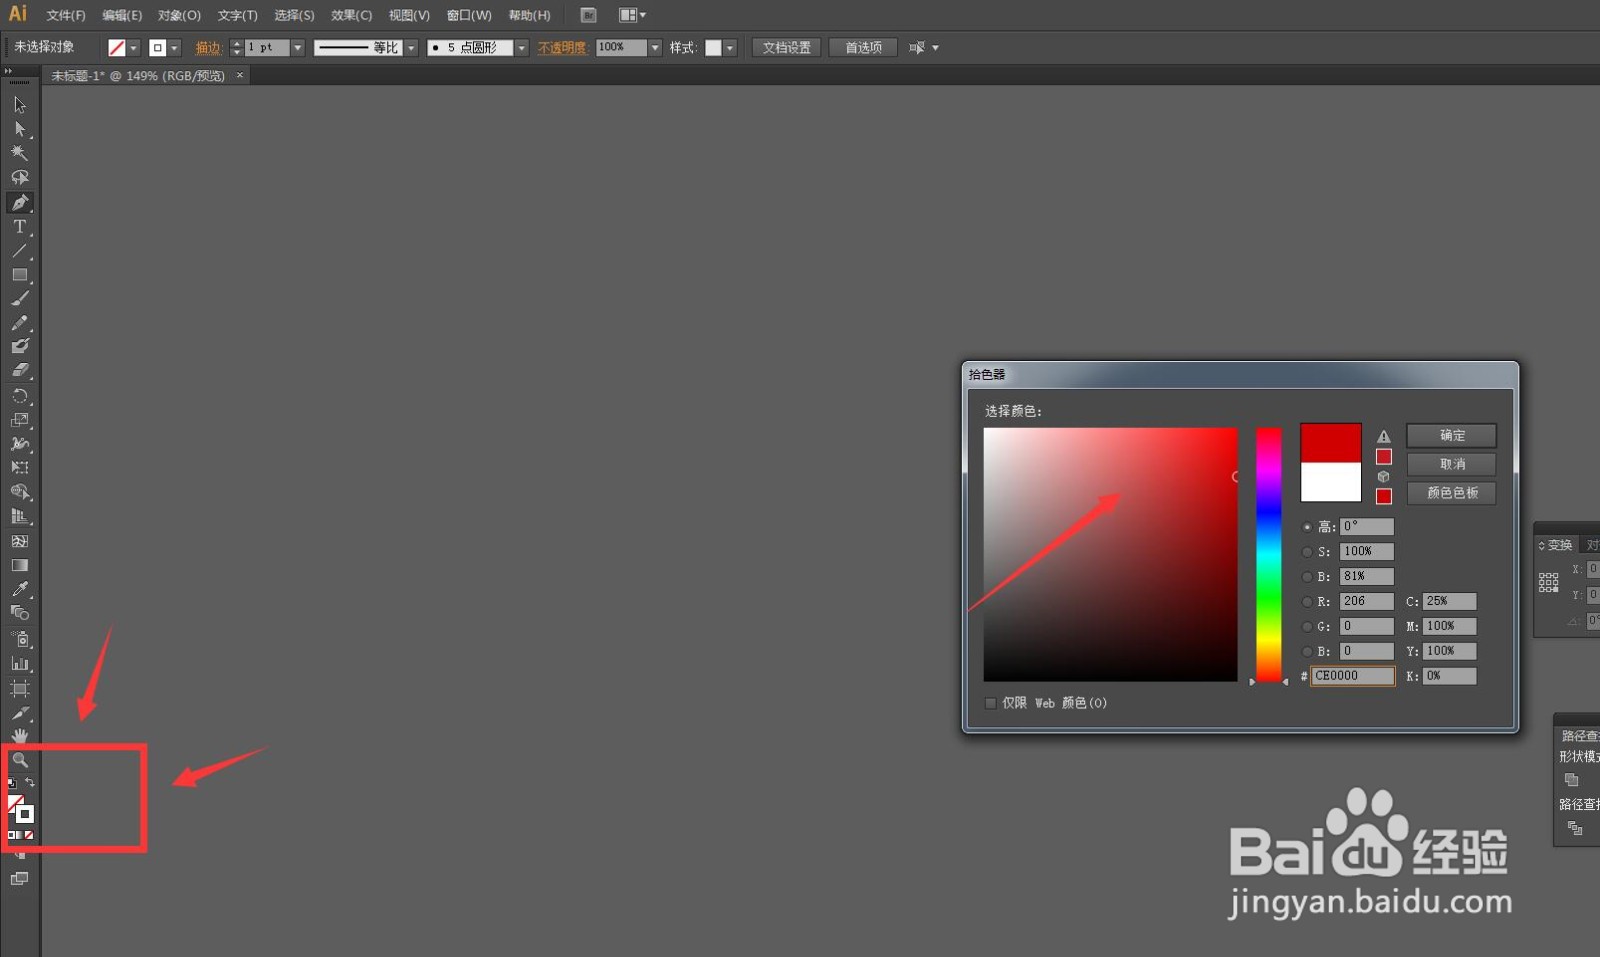Select the Free Transform tool
This screenshot has height=957, width=1600.
click(20, 468)
